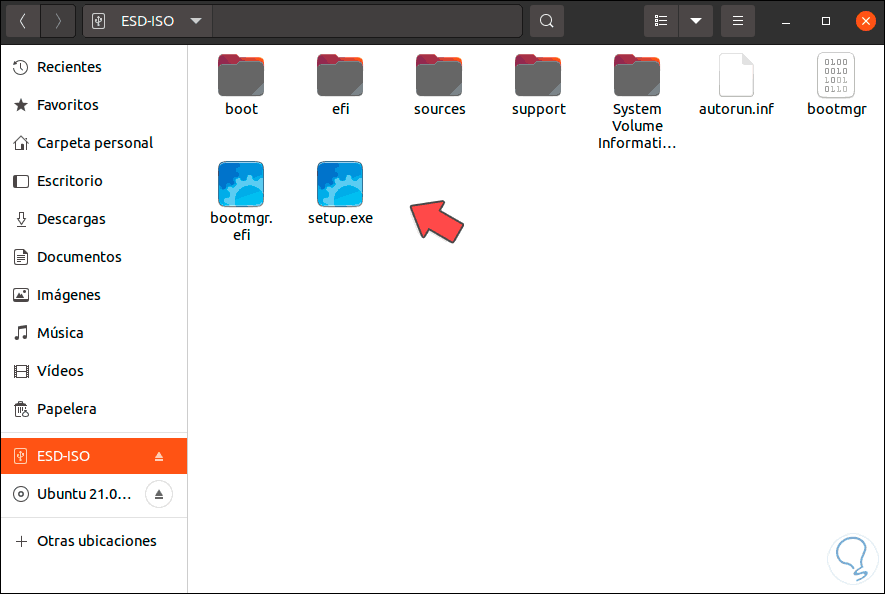Select the bootmgr binary file icon

836,75
